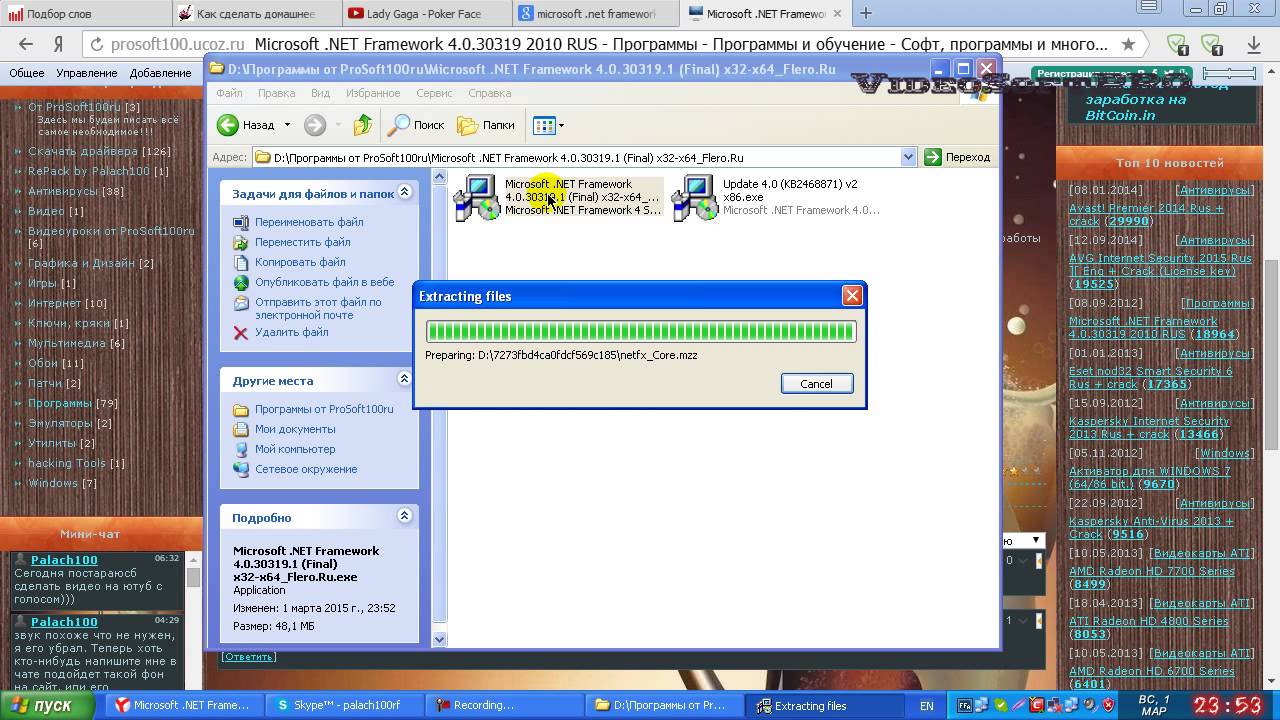This screenshot has height=720, width=1280.
Task: Click Publish this file to the web
Action: (x=324, y=282)
